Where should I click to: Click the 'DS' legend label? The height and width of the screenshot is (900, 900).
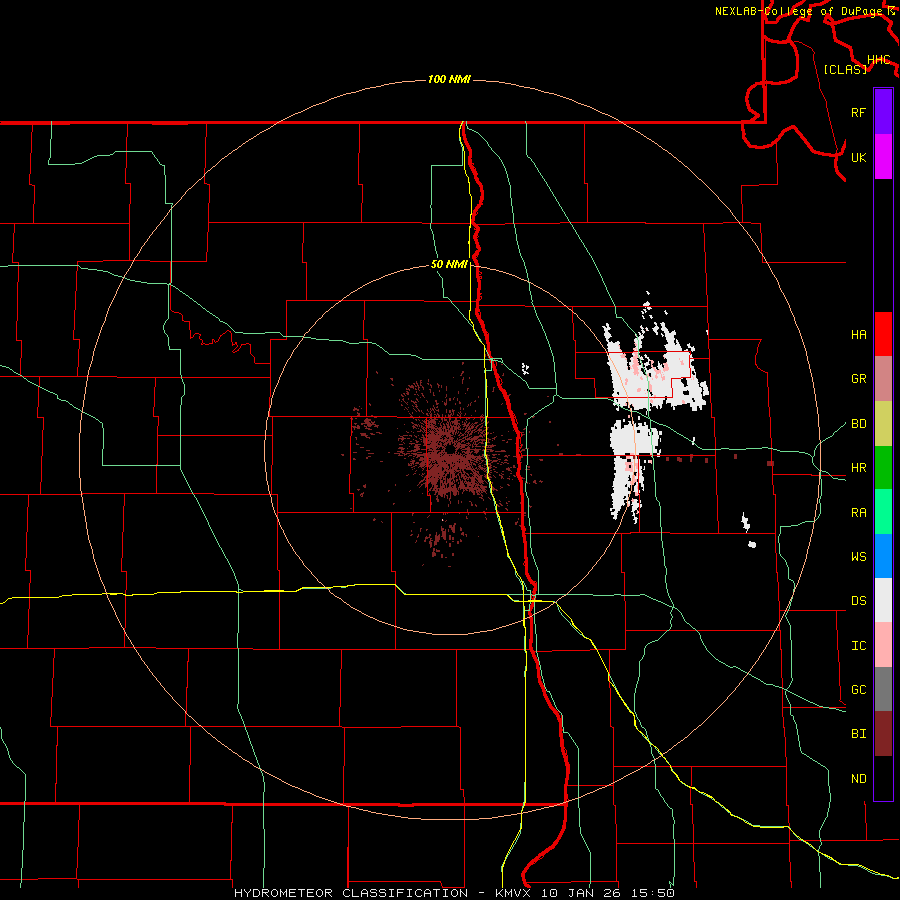858,601
